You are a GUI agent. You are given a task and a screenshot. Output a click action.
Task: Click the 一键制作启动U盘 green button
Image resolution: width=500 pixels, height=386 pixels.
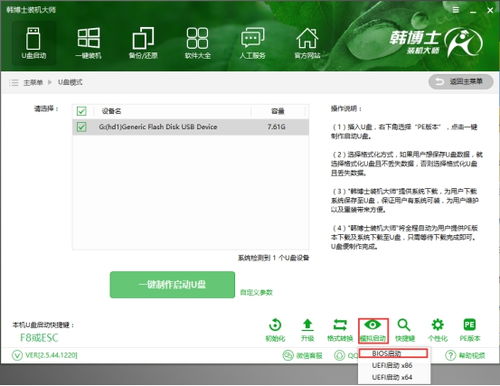coord(172,284)
